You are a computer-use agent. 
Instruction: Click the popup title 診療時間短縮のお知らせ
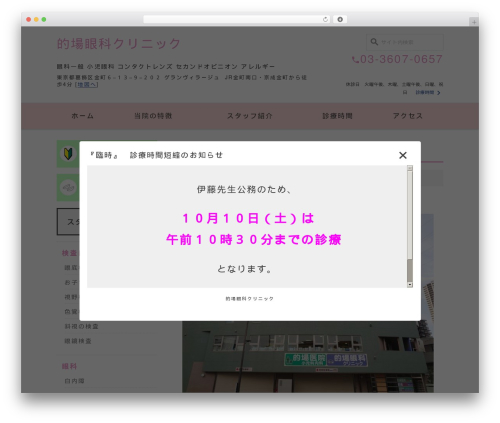(x=176, y=155)
